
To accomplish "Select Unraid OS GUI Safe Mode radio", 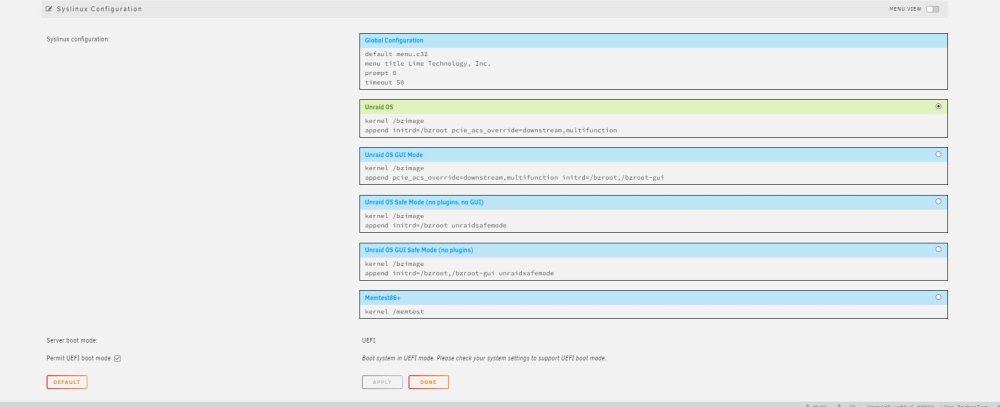I will [x=938, y=249].
